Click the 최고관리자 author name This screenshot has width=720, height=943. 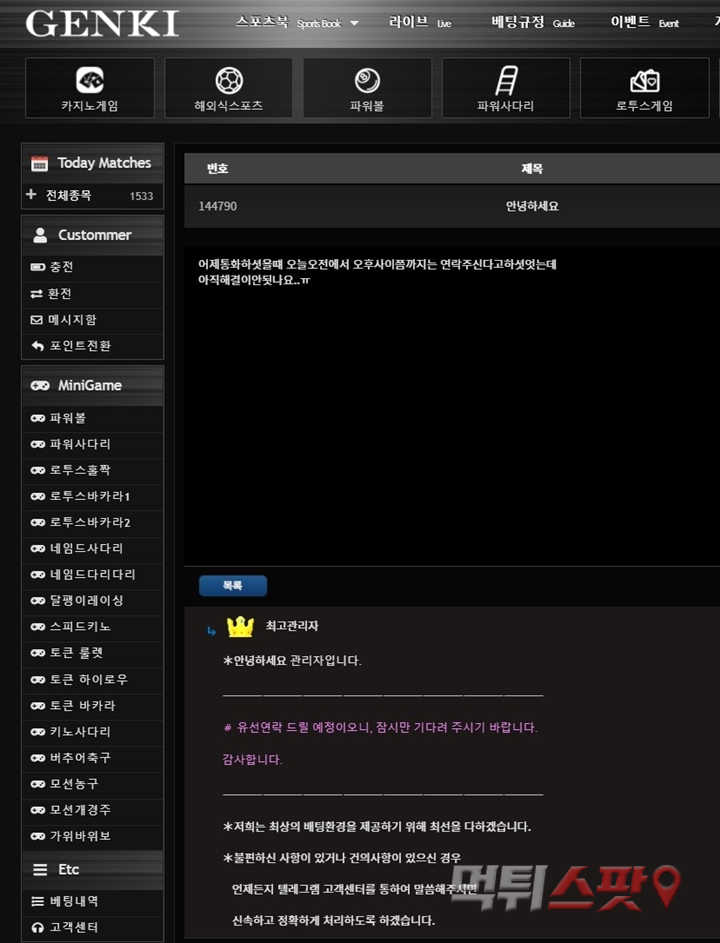pos(292,626)
